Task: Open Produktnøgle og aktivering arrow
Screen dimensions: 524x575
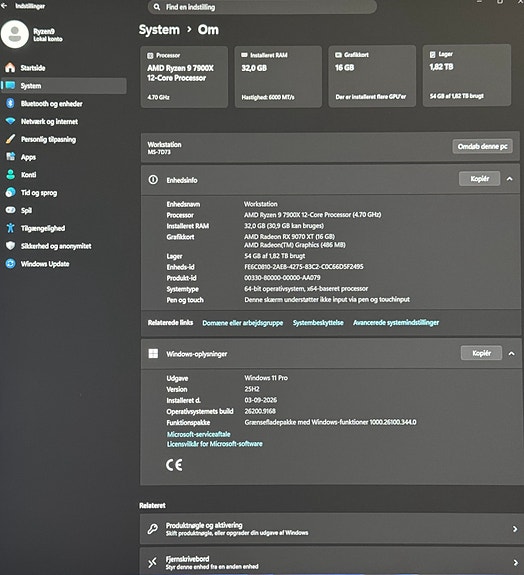Action: coord(515,529)
